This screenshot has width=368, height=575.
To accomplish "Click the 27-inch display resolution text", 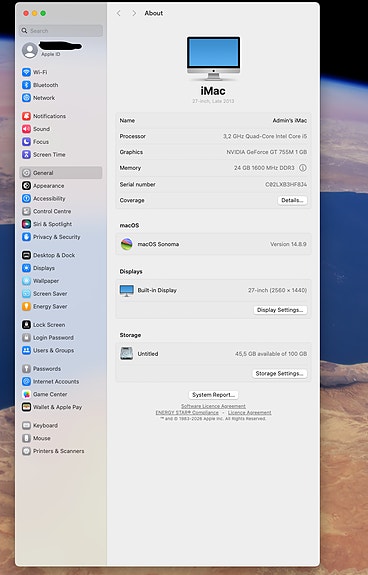I will coord(277,290).
